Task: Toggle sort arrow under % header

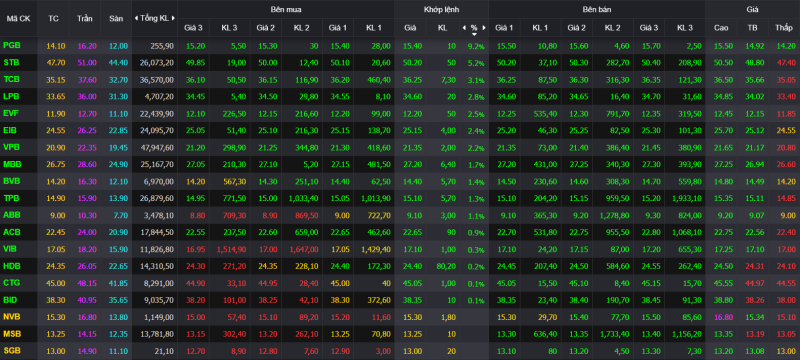Action: pyautogui.click(x=474, y=34)
